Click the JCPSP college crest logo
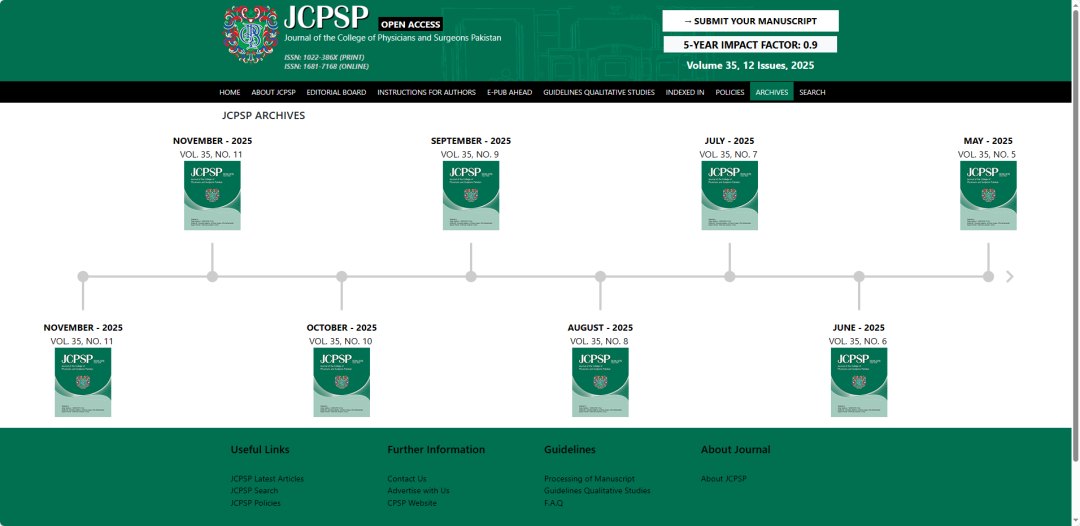1080x526 pixels. click(251, 34)
